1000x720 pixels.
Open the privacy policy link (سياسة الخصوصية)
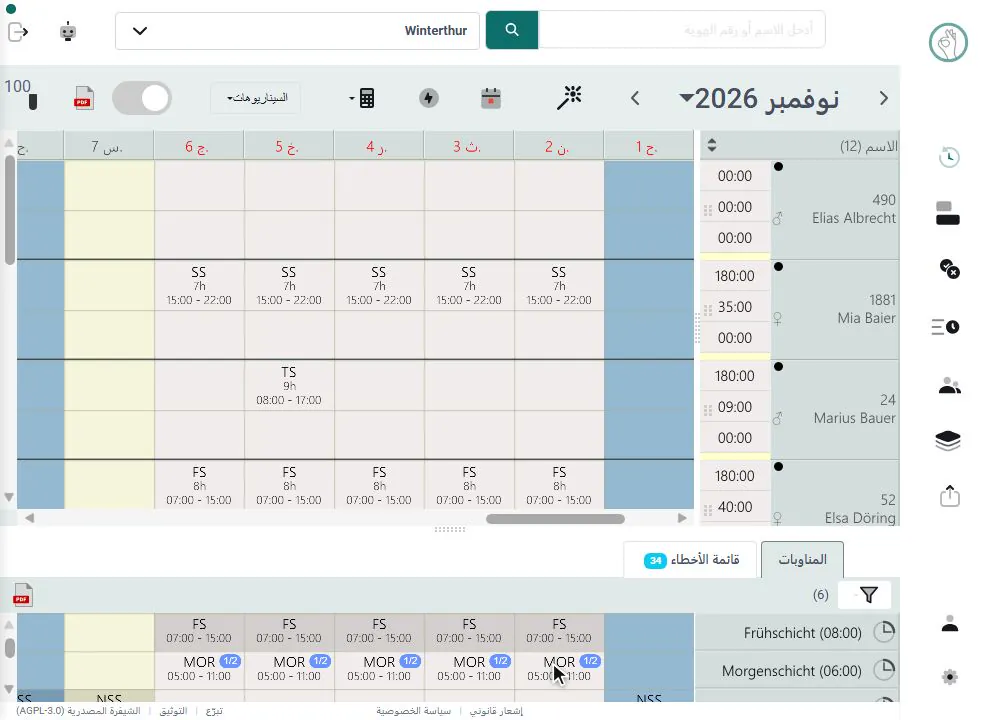point(413,711)
